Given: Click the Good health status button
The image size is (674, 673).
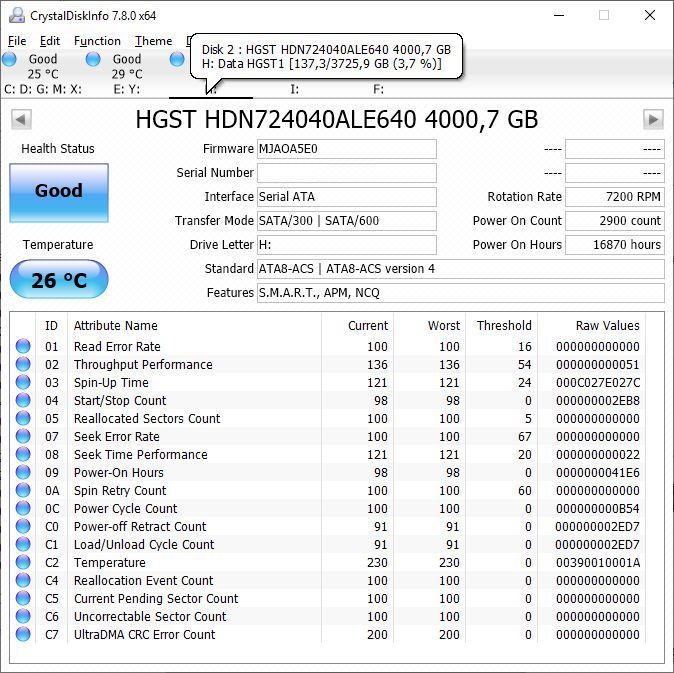Looking at the screenshot, I should [x=59, y=193].
